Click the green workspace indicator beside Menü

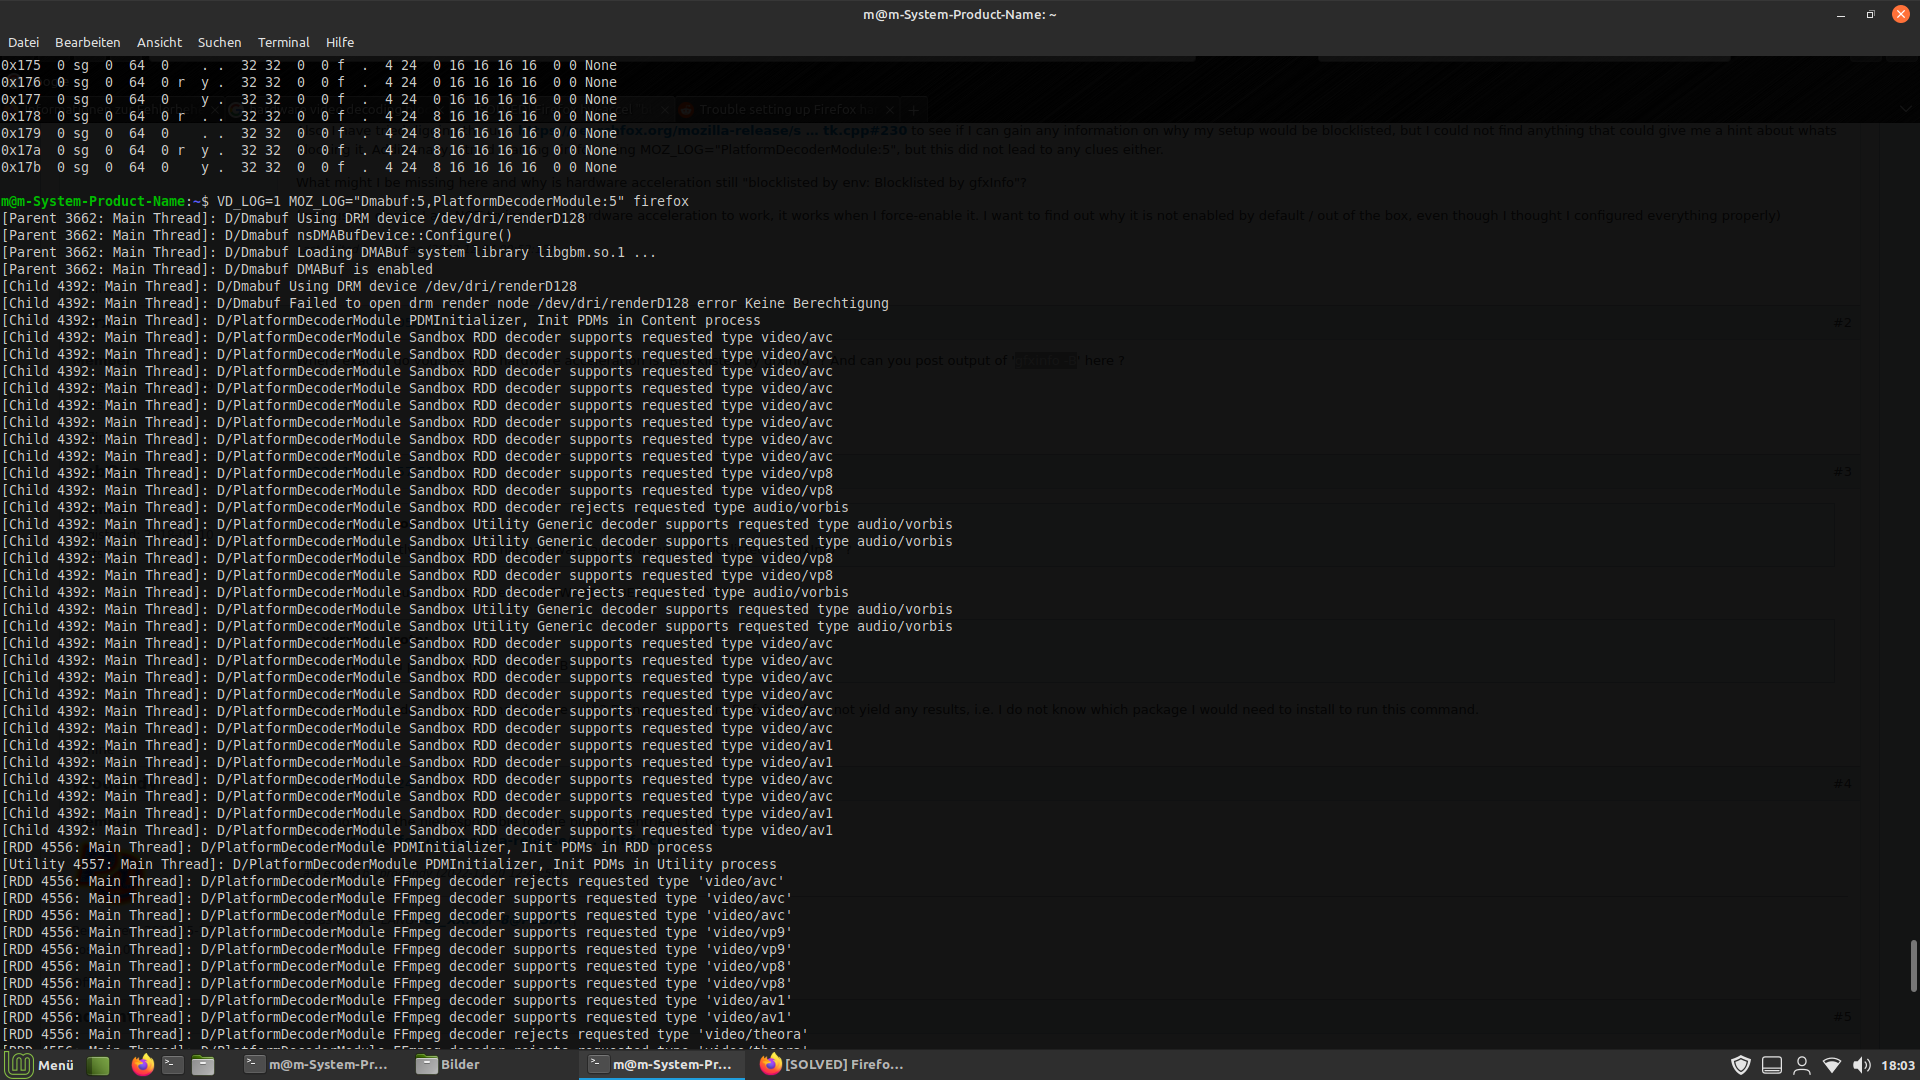[x=97, y=1064]
